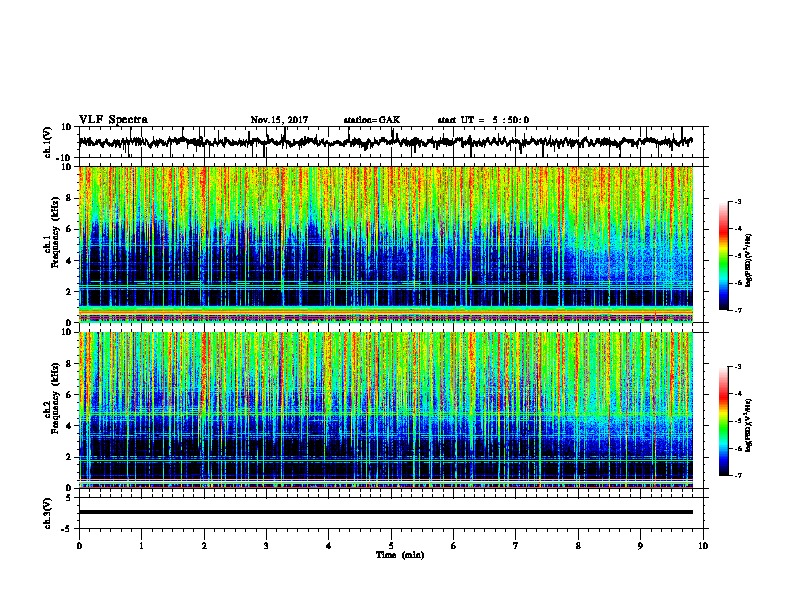Click the ch.1 color scale log(PSD) label
The image size is (792, 612).
click(749, 260)
